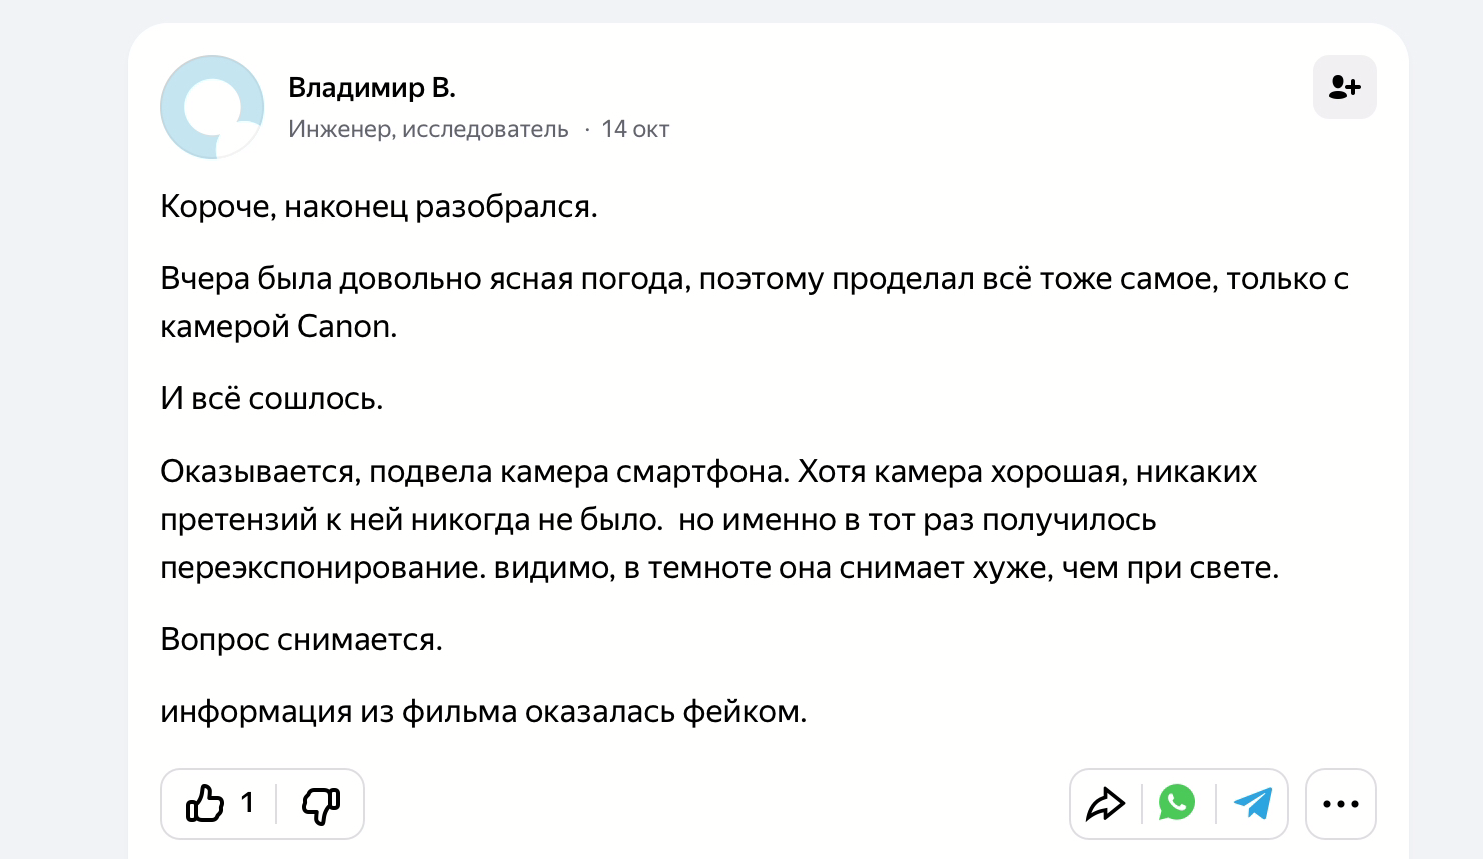This screenshot has height=859, width=1483.
Task: Like the answer with thumbs-up
Action: point(205,803)
